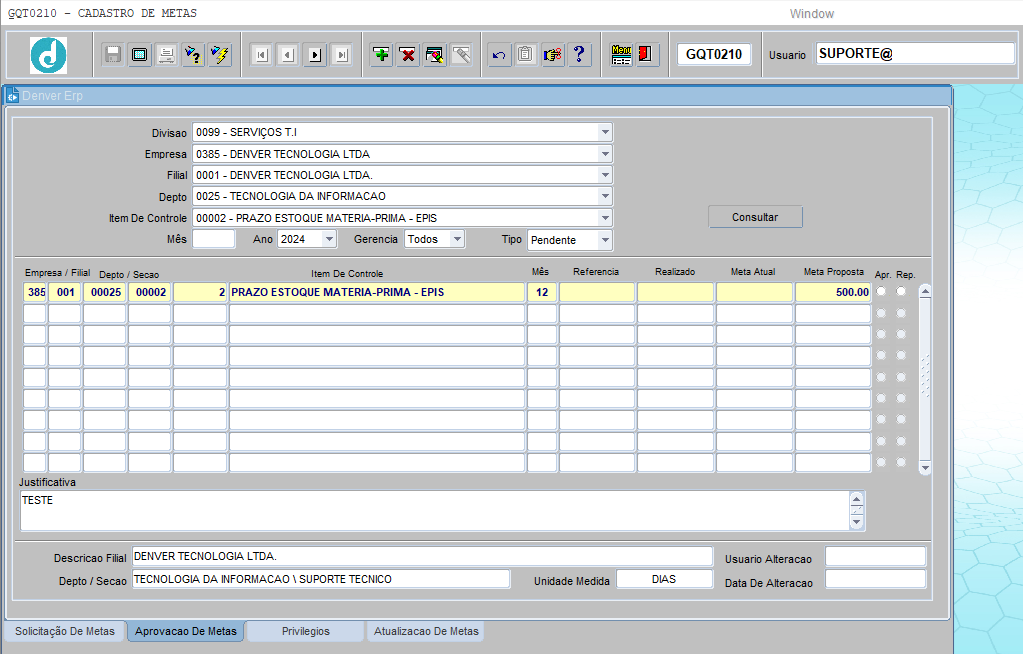The width and height of the screenshot is (1023, 654).
Task: Click the Justificativa text area containing TESTE
Action: coord(435,510)
